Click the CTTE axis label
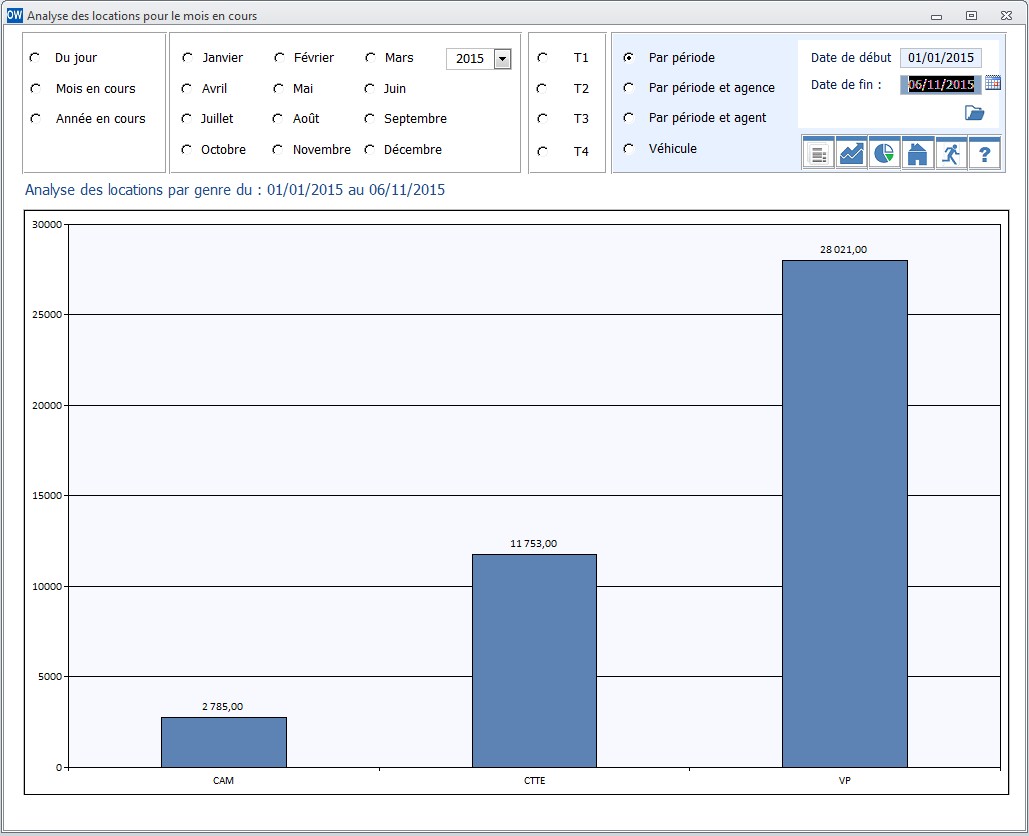1029x836 pixels. 534,780
